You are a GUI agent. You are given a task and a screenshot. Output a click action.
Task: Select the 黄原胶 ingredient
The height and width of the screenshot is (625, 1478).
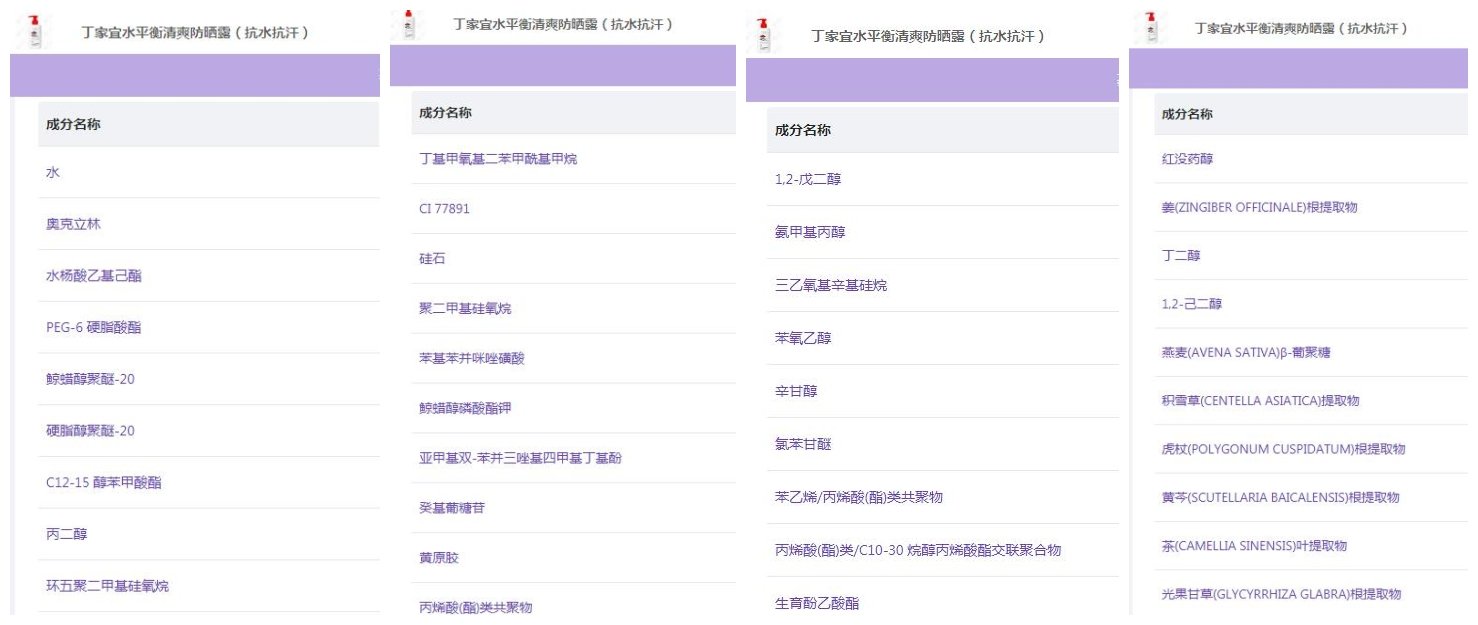coord(438,557)
